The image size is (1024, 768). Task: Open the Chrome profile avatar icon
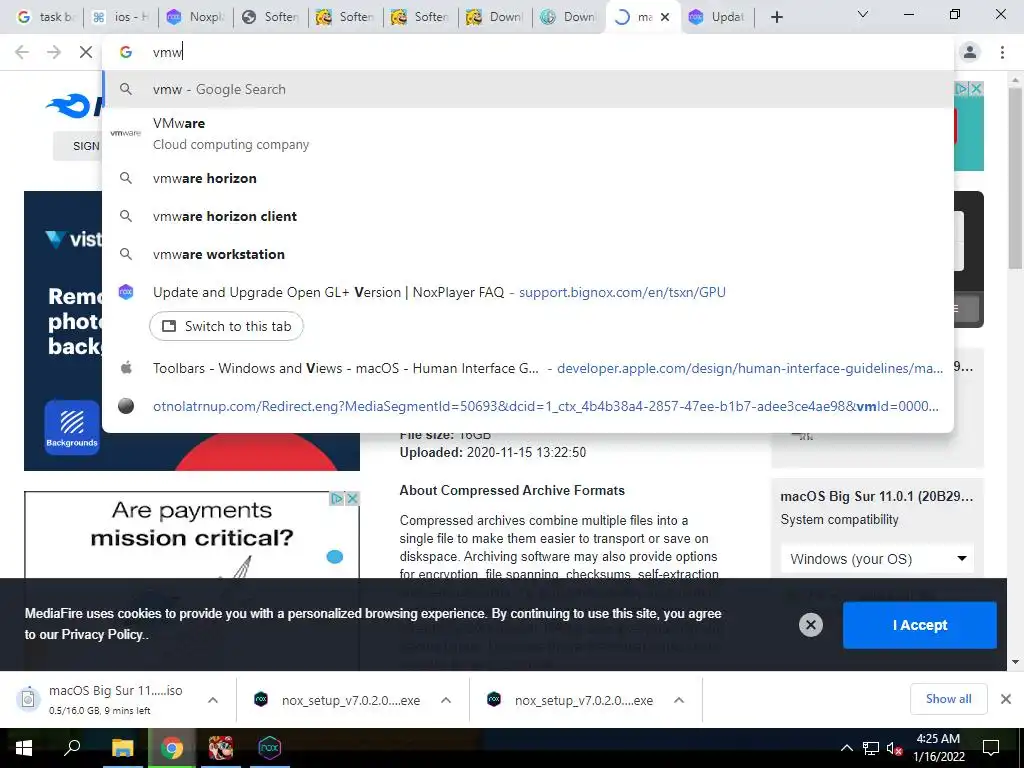coord(970,52)
